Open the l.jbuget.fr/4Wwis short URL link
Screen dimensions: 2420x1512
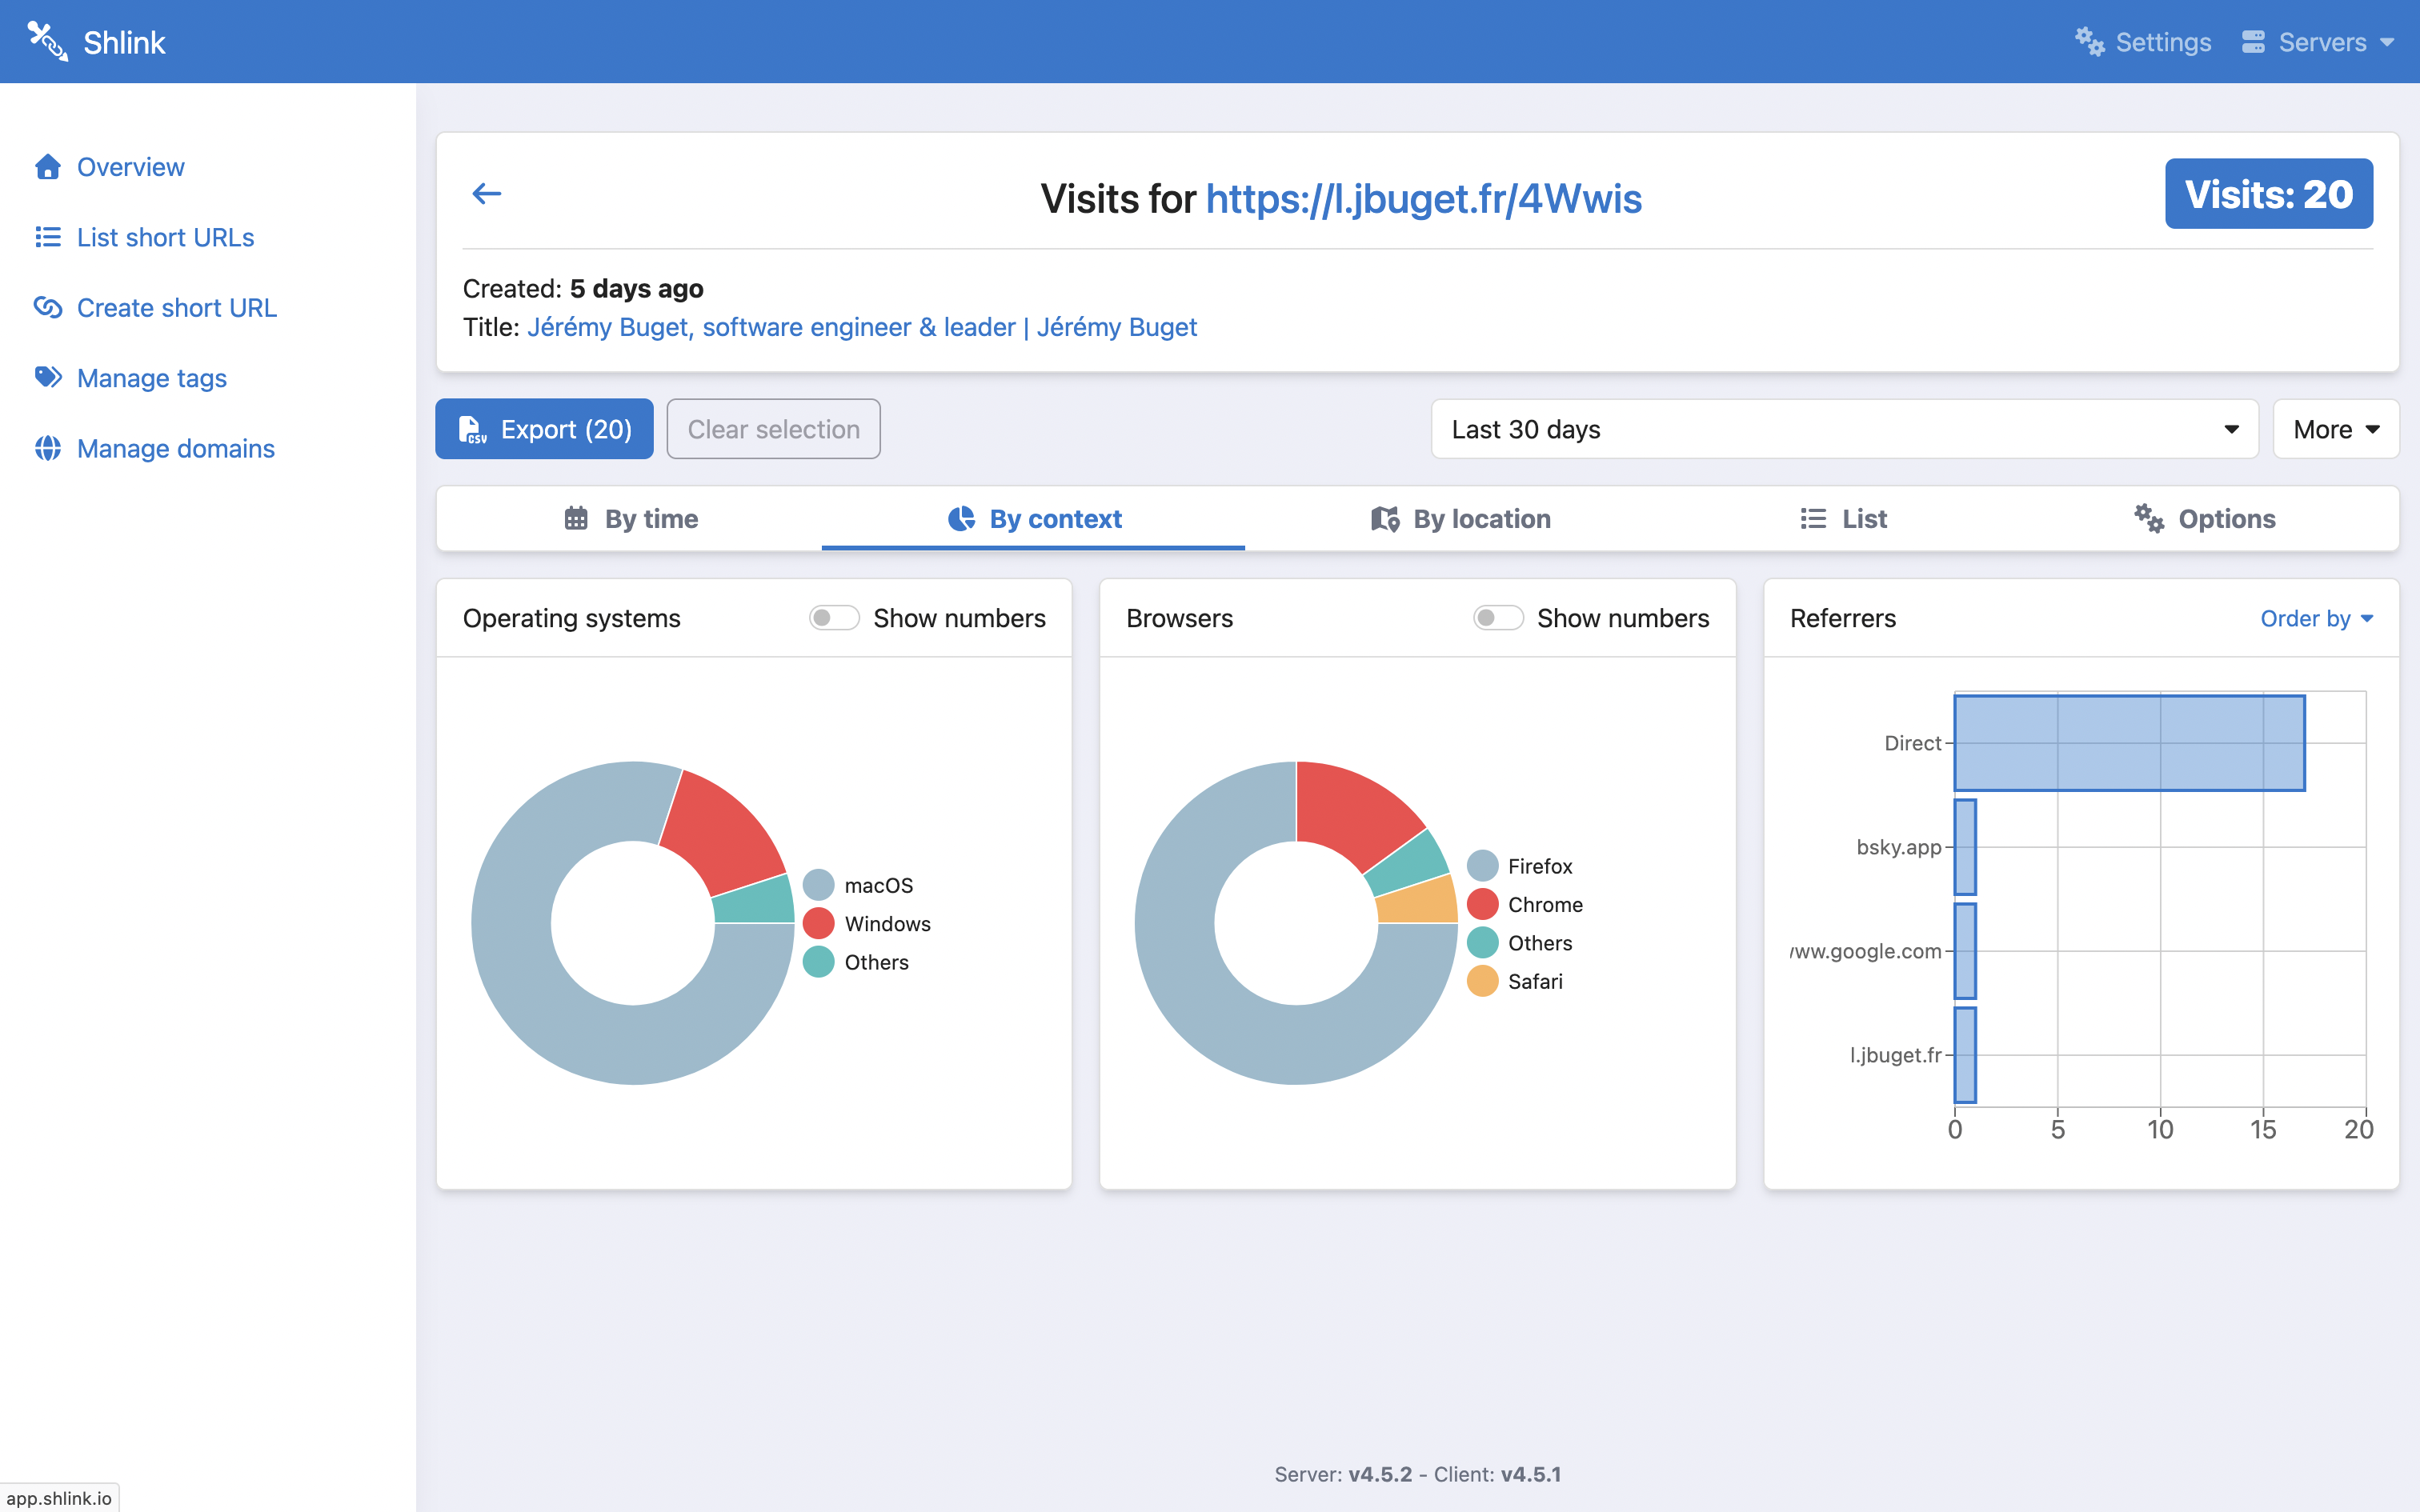point(1423,198)
